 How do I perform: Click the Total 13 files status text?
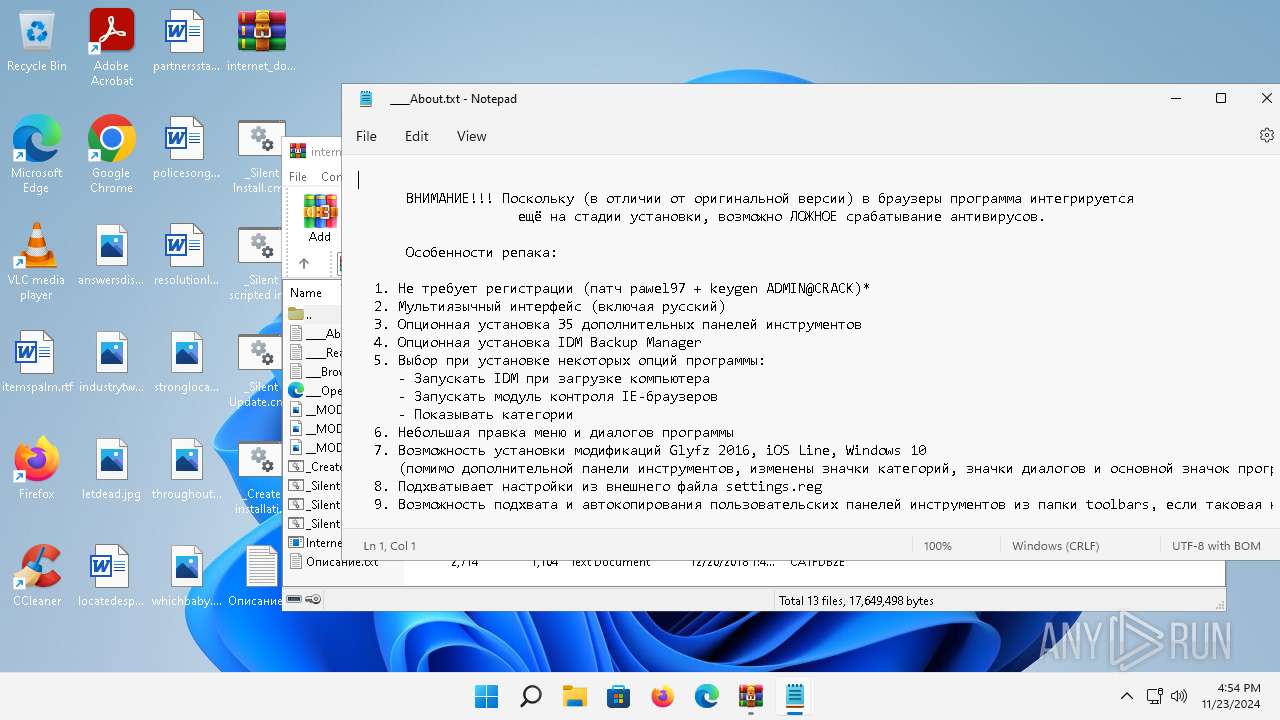pos(855,601)
